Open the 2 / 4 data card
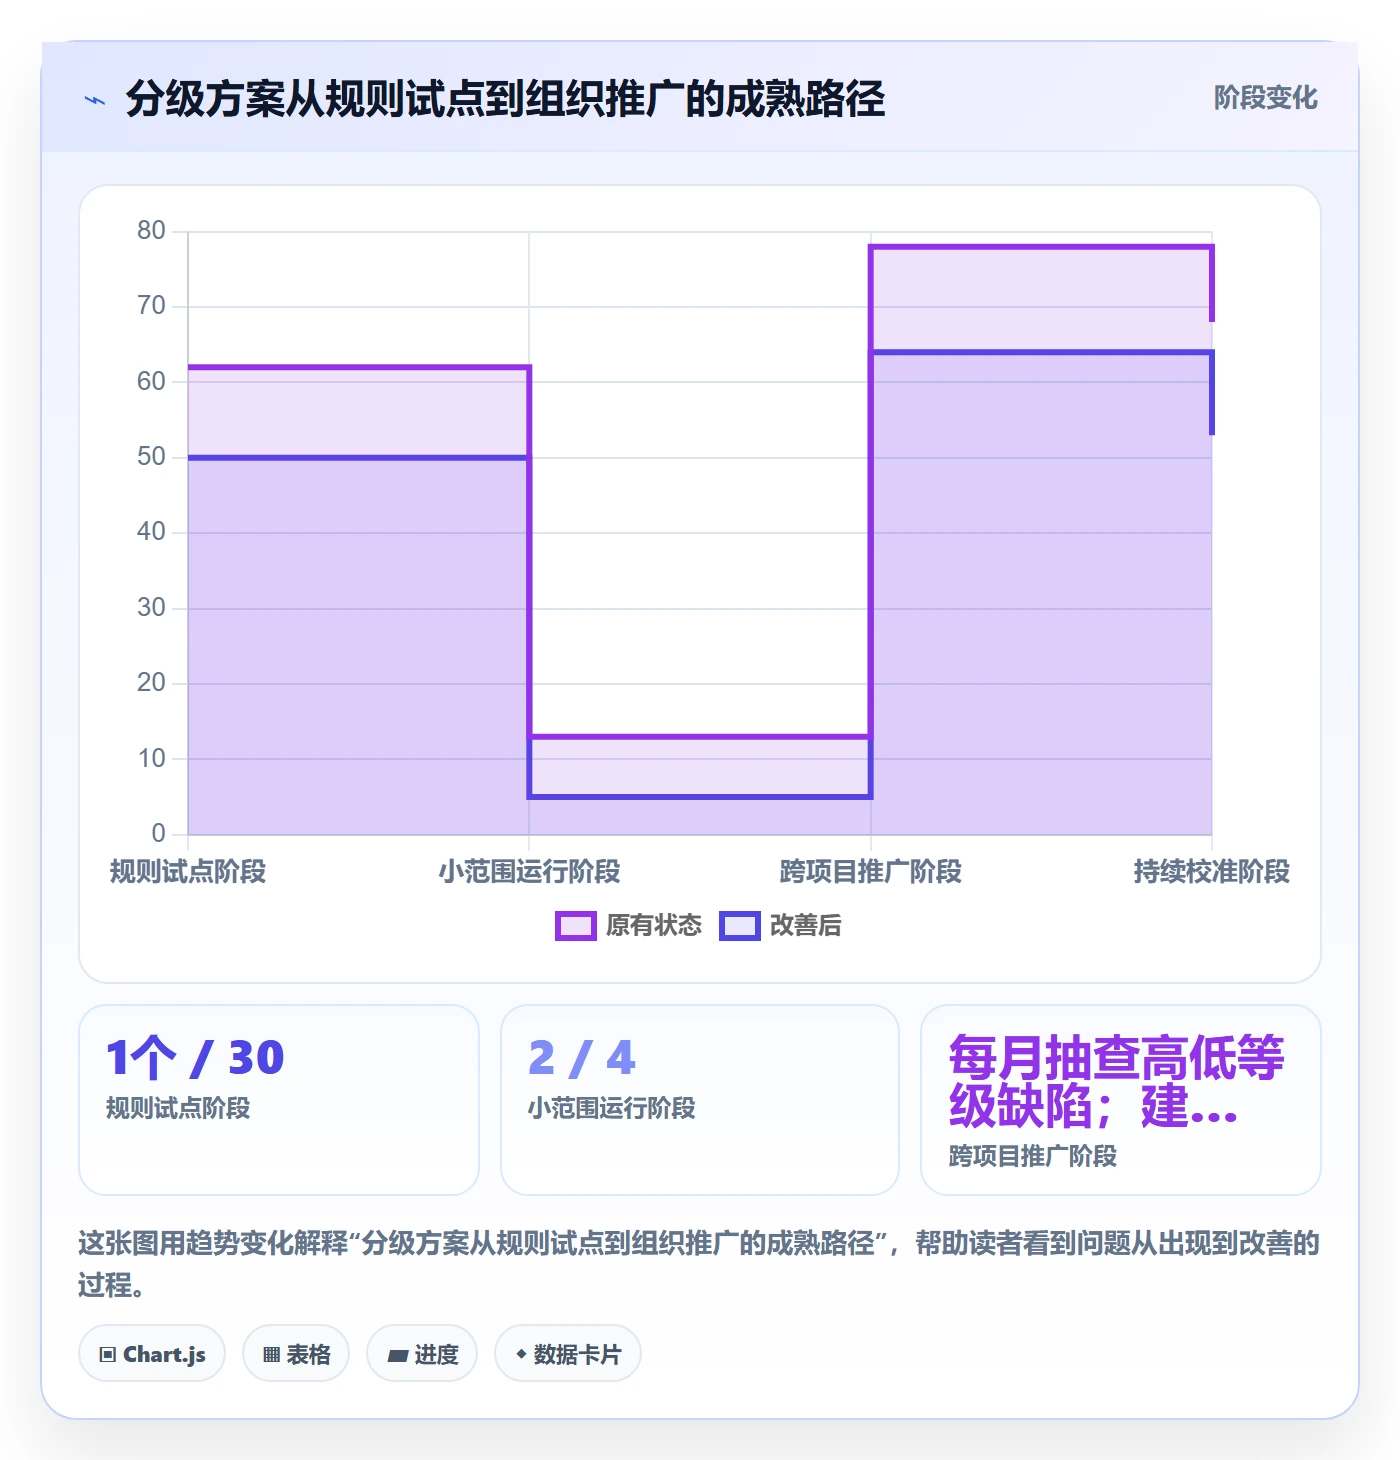This screenshot has width=1400, height=1460. click(x=700, y=1100)
